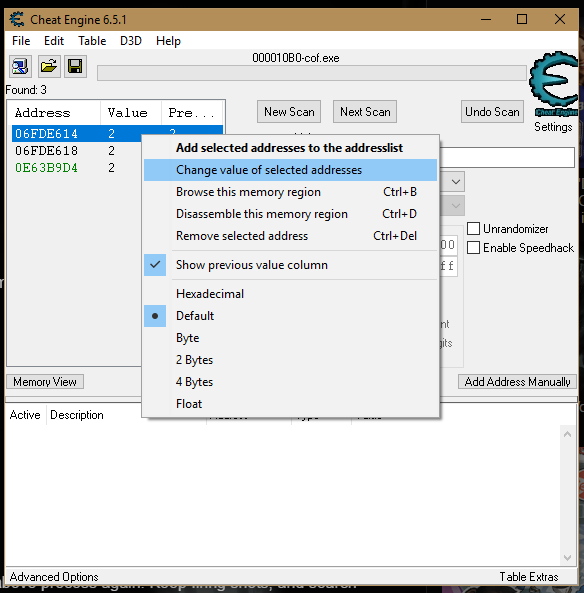584x593 pixels.
Task: Click the scan progress bar
Action: pos(312,73)
